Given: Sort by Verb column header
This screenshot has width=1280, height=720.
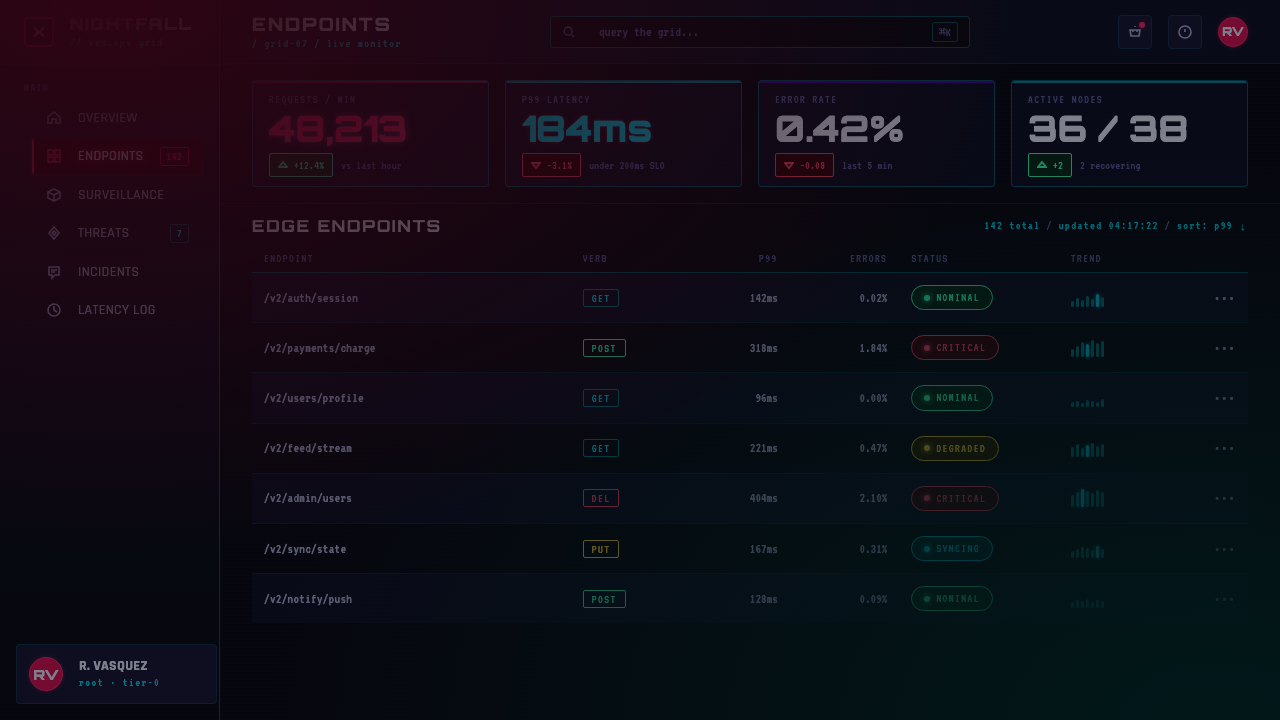Looking at the screenshot, I should [595, 259].
